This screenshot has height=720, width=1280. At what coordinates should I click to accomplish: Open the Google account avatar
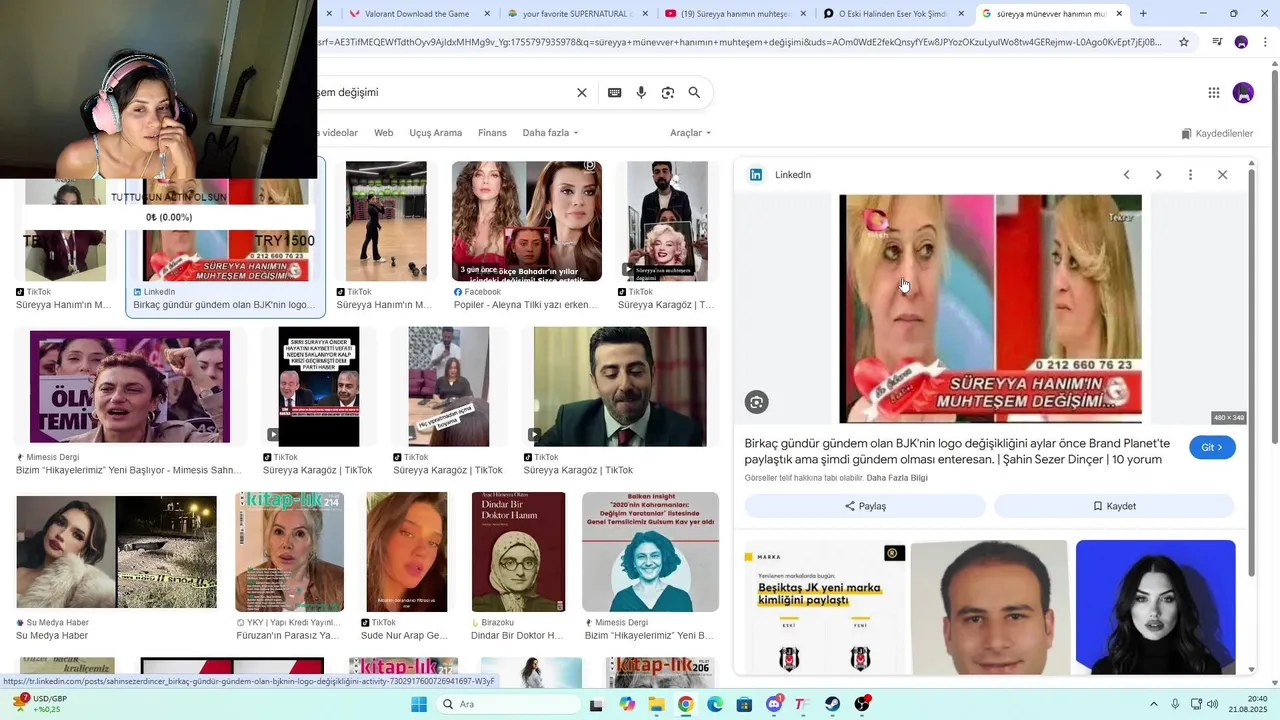click(1244, 93)
